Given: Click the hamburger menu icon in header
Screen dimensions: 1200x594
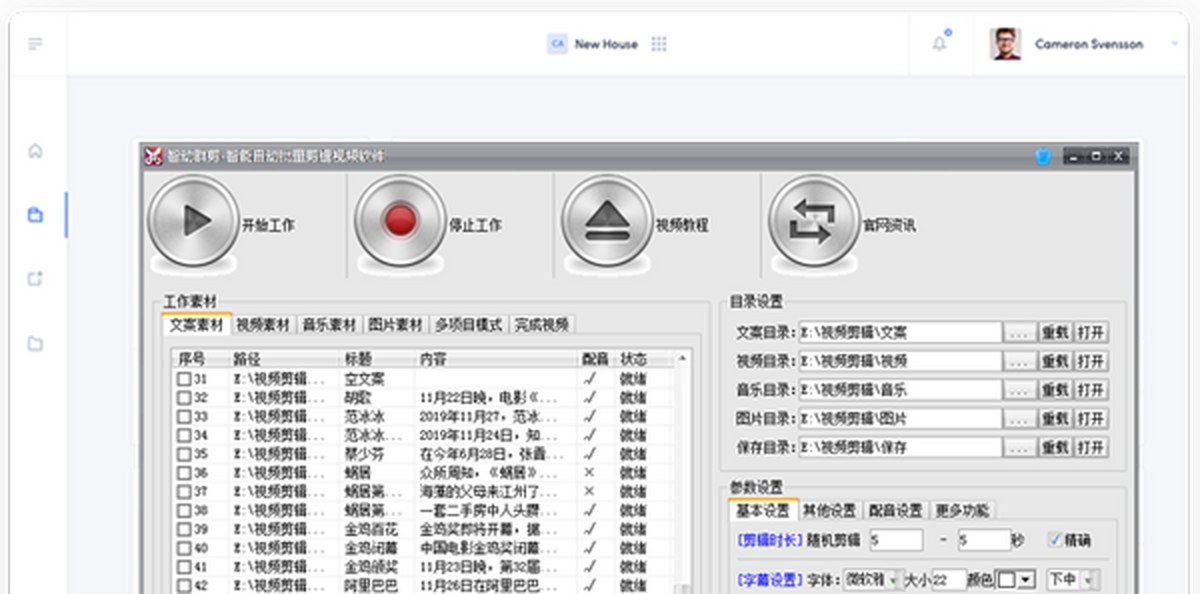Looking at the screenshot, I should [x=36, y=44].
